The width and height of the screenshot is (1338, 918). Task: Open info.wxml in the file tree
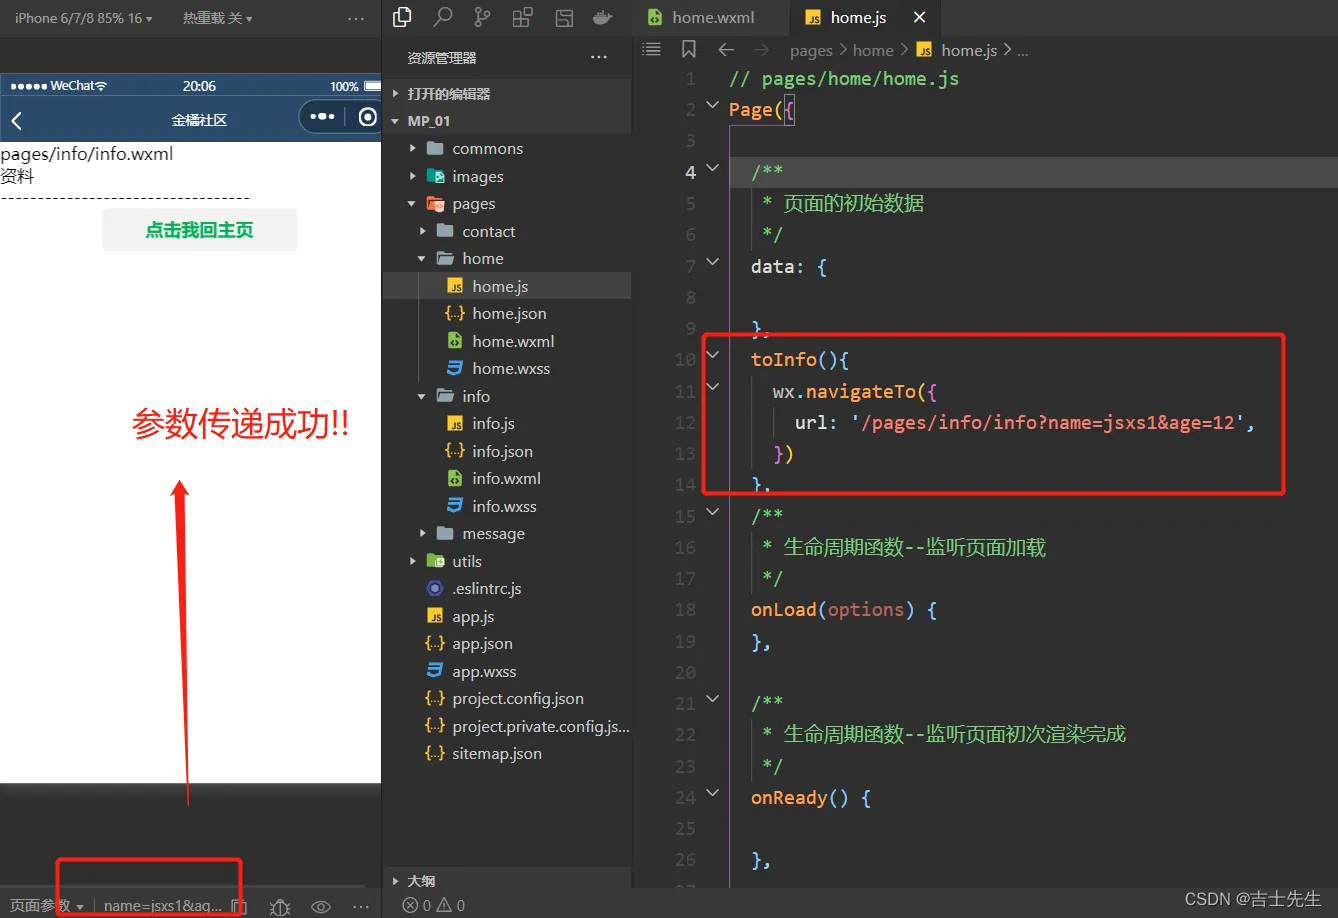pos(507,478)
